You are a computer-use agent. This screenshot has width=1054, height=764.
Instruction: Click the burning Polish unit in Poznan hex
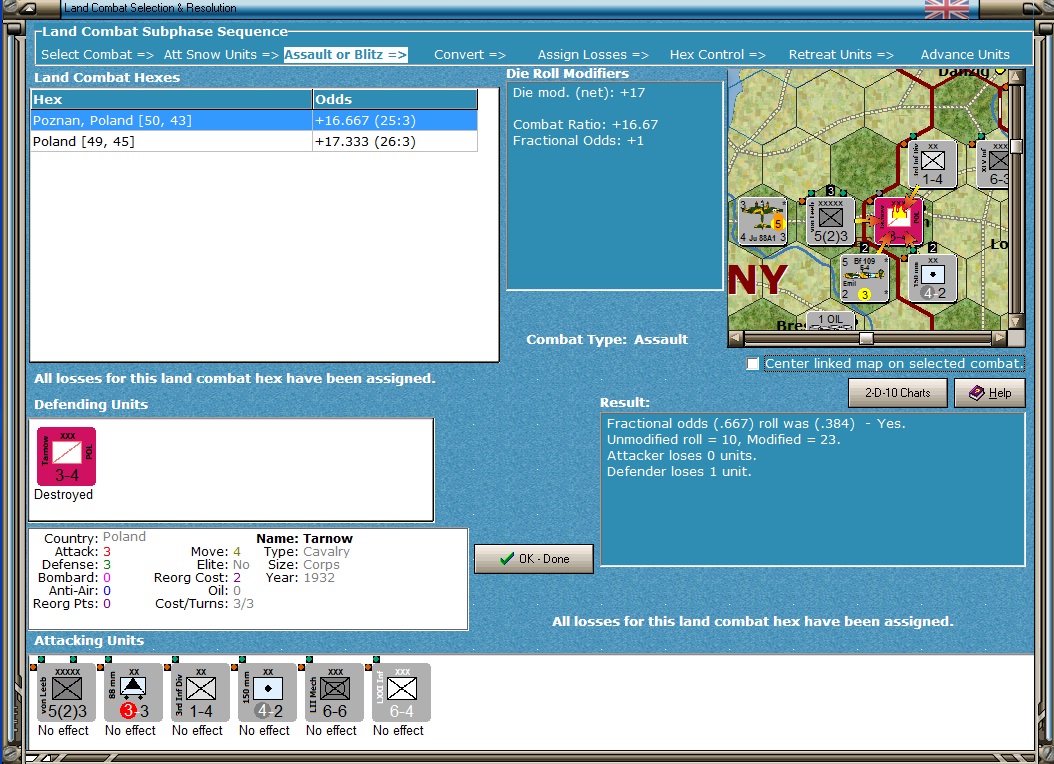click(898, 221)
